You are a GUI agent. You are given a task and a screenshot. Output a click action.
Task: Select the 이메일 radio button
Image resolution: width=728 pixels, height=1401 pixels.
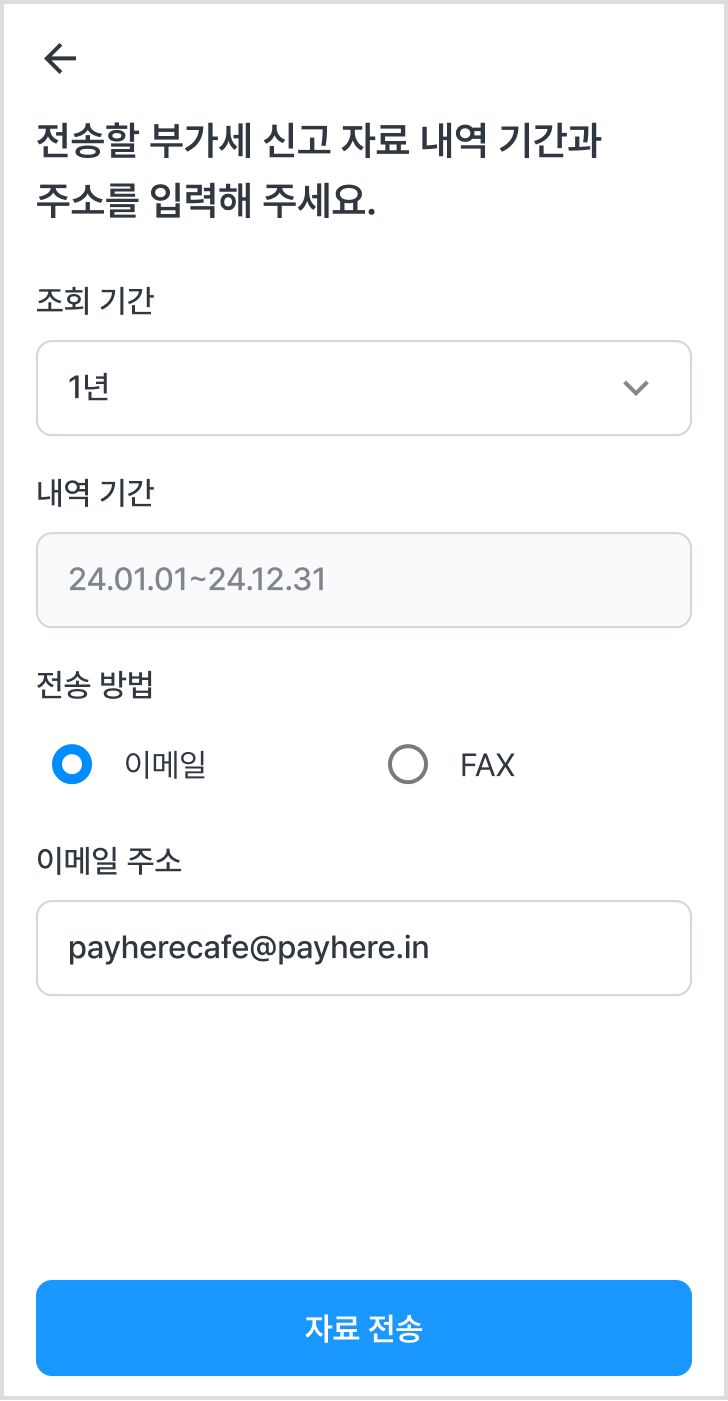[x=72, y=765]
